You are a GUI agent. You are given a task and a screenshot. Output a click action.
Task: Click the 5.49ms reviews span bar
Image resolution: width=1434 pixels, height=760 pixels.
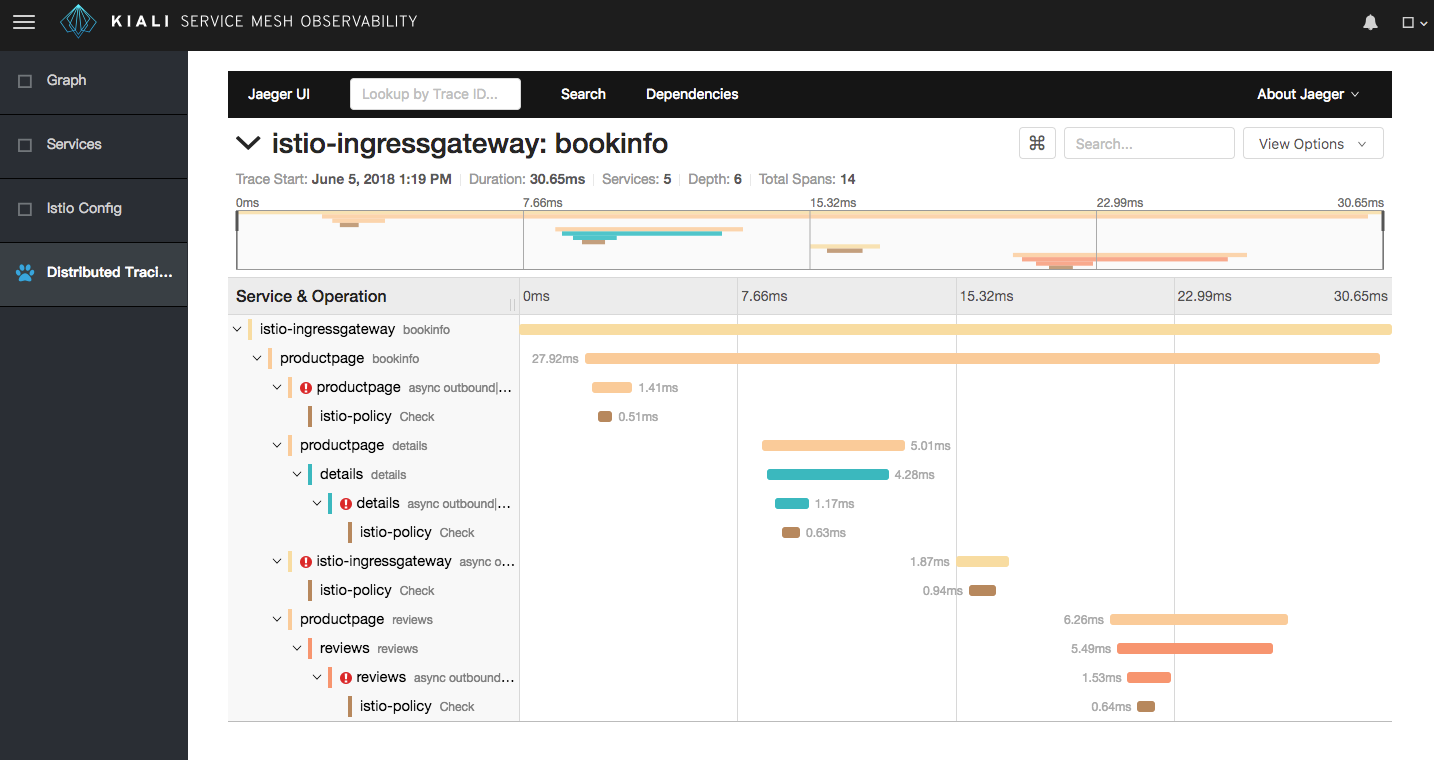tap(1195, 648)
